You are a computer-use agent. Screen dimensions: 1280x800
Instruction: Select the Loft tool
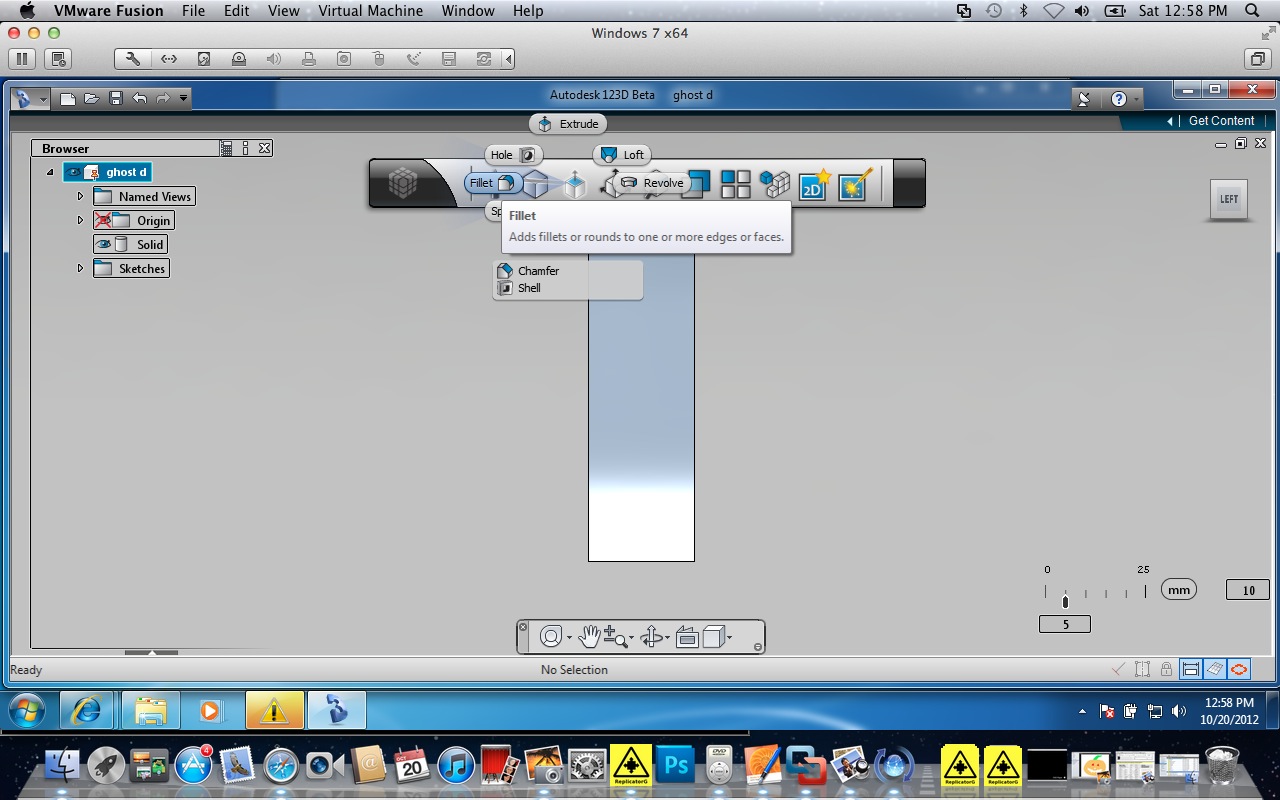pyautogui.click(x=622, y=155)
